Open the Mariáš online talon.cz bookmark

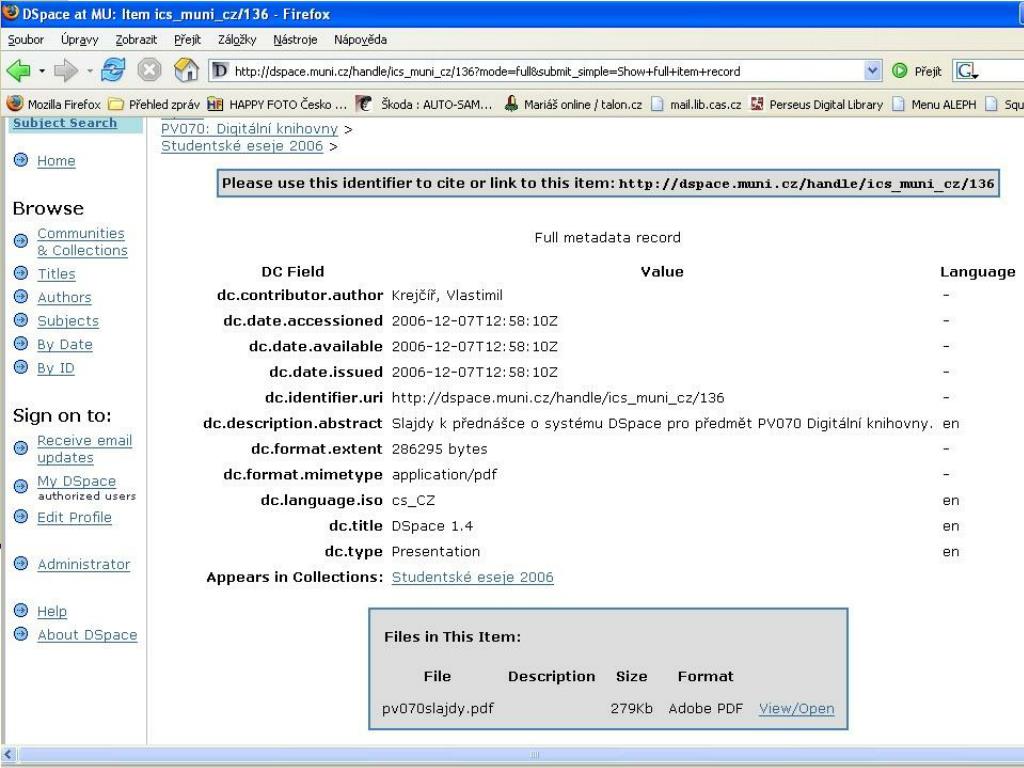coord(573,104)
